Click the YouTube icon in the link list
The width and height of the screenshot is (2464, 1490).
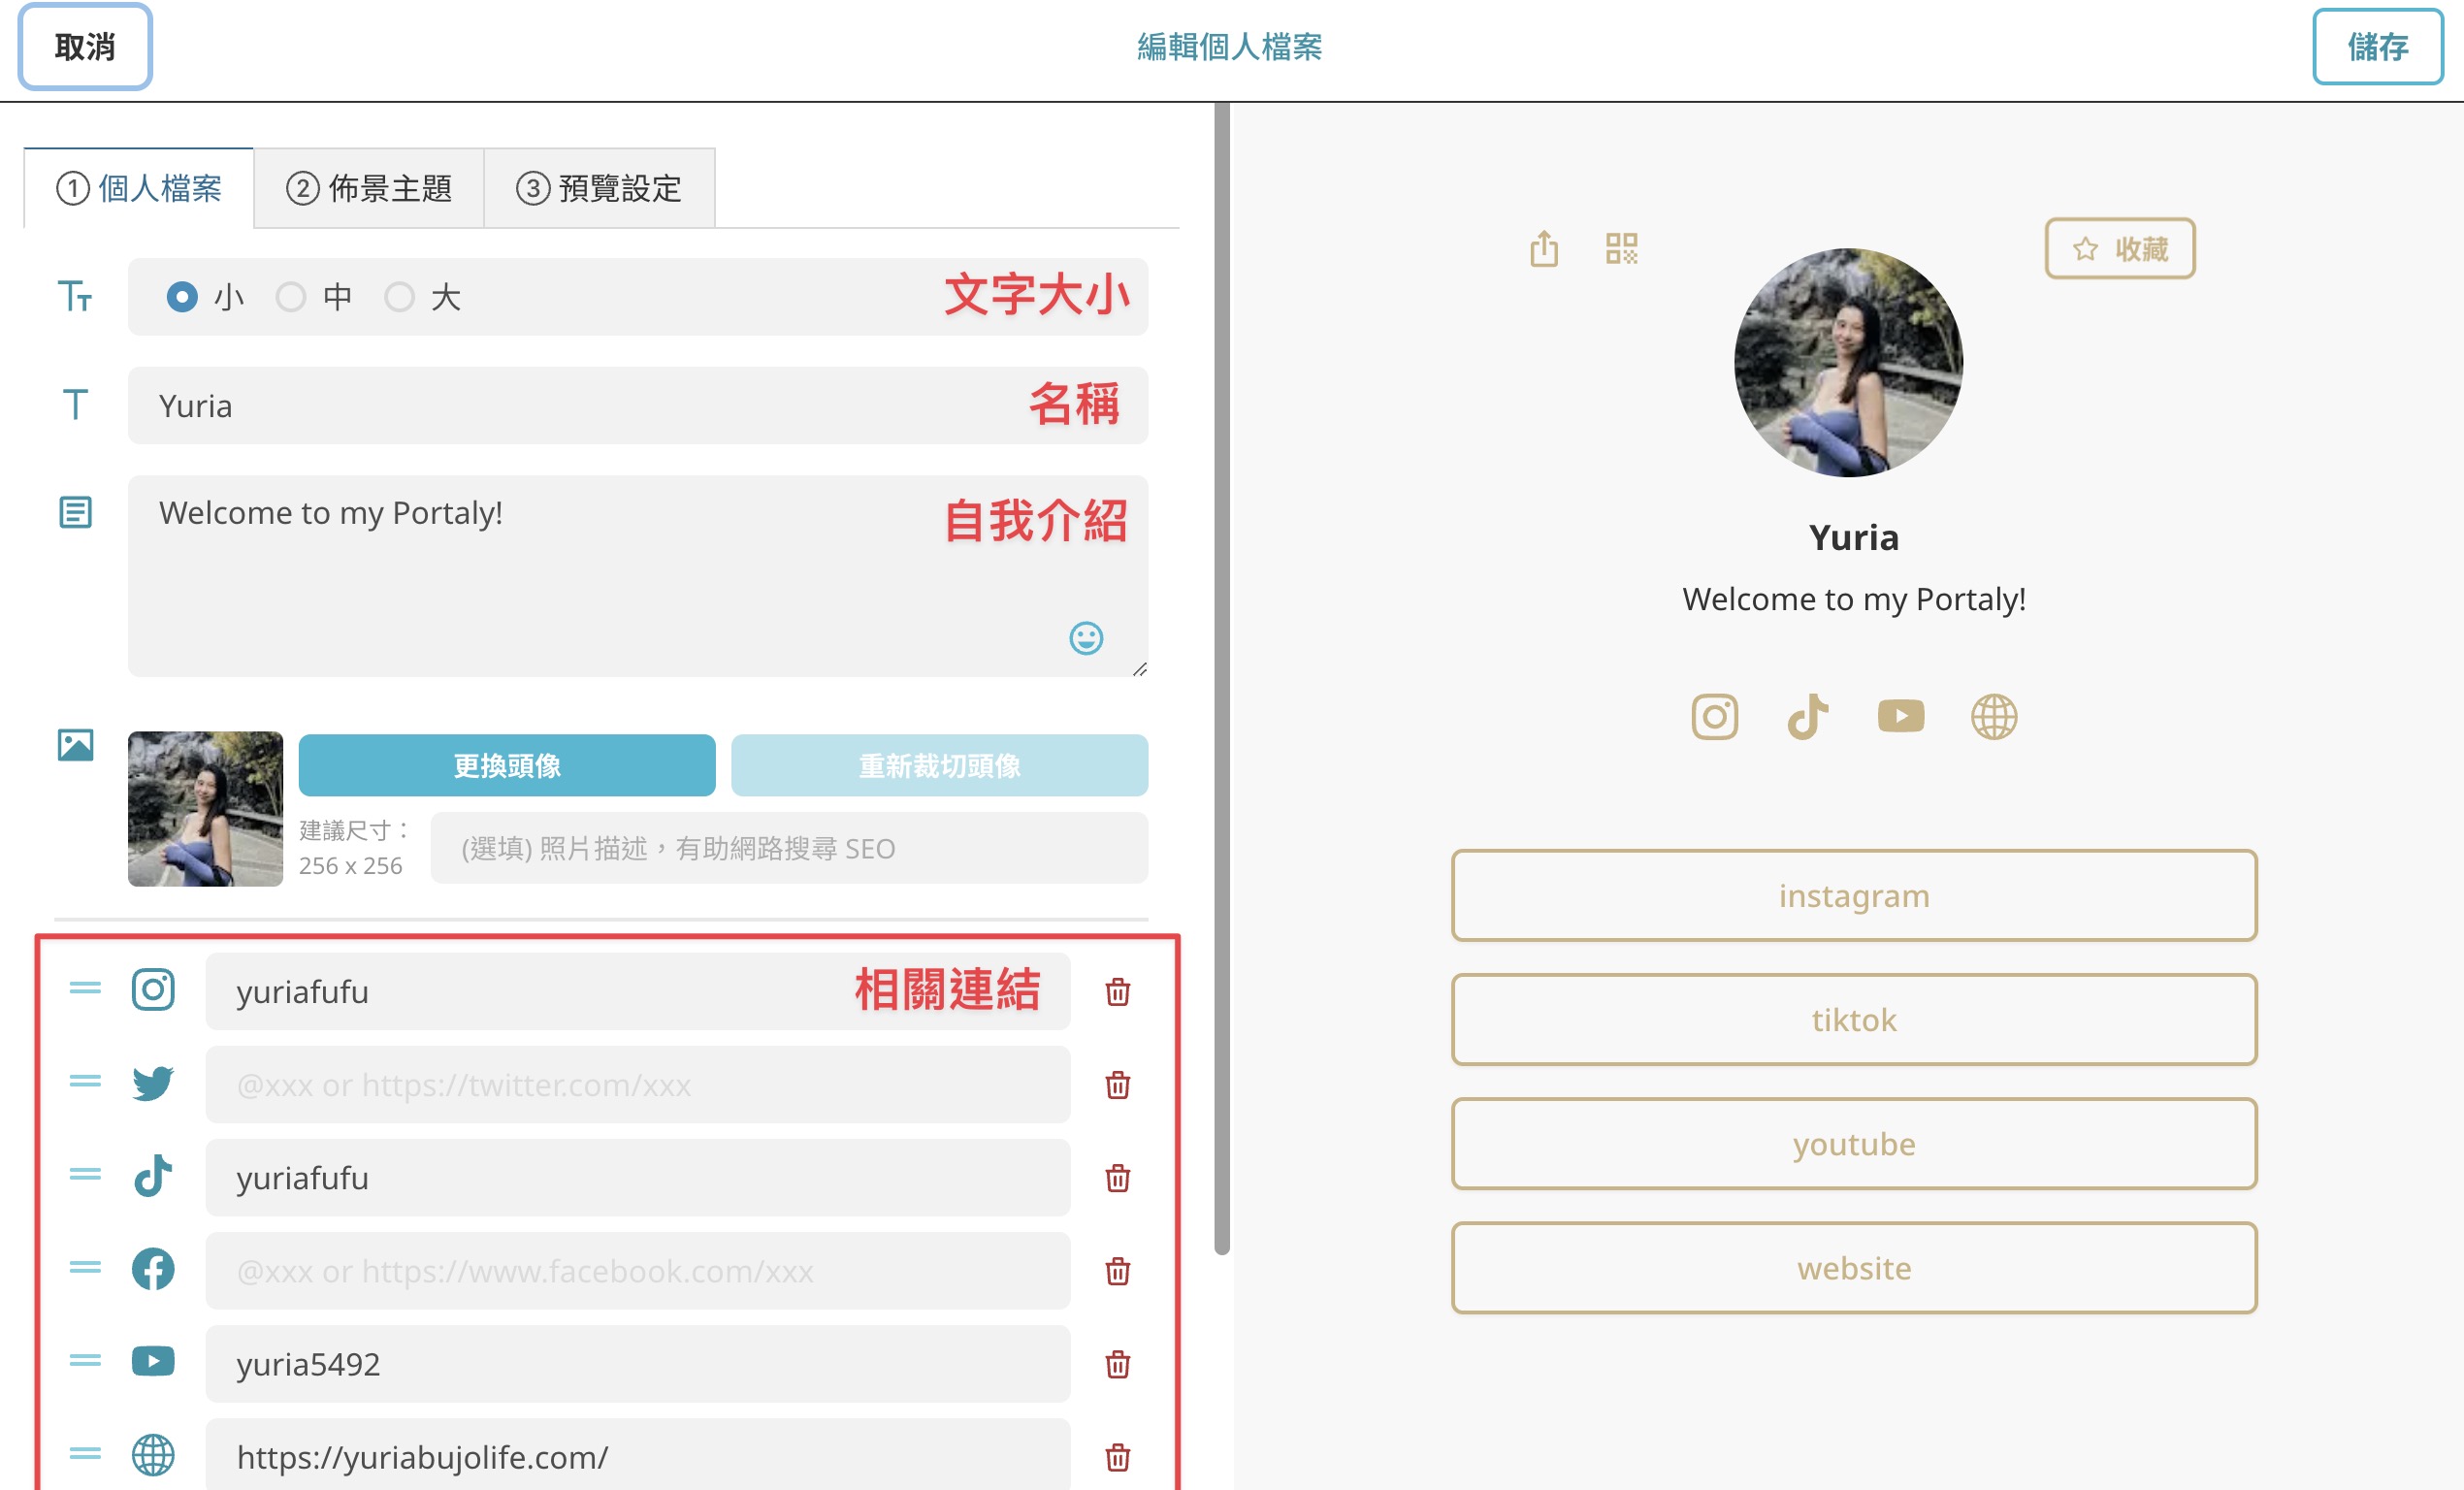[x=153, y=1361]
